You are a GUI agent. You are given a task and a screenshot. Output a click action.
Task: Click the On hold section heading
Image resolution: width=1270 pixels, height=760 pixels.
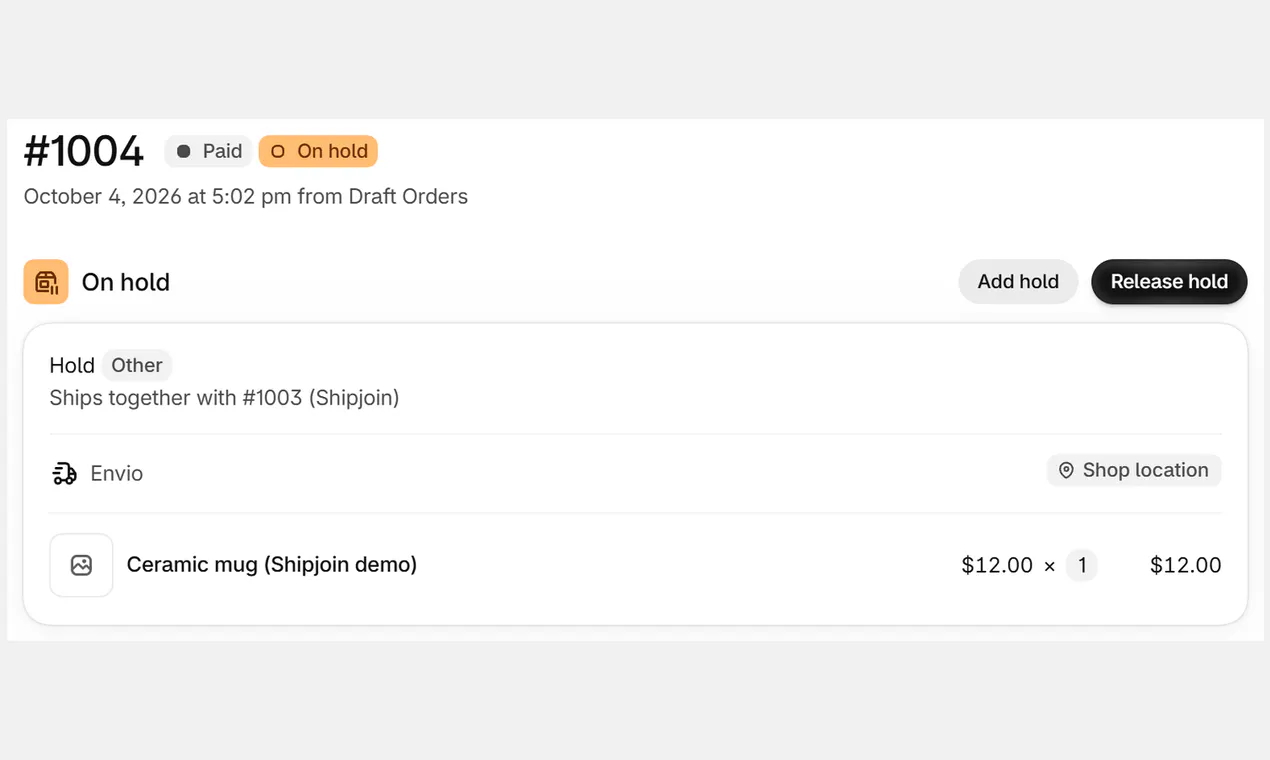tap(126, 282)
